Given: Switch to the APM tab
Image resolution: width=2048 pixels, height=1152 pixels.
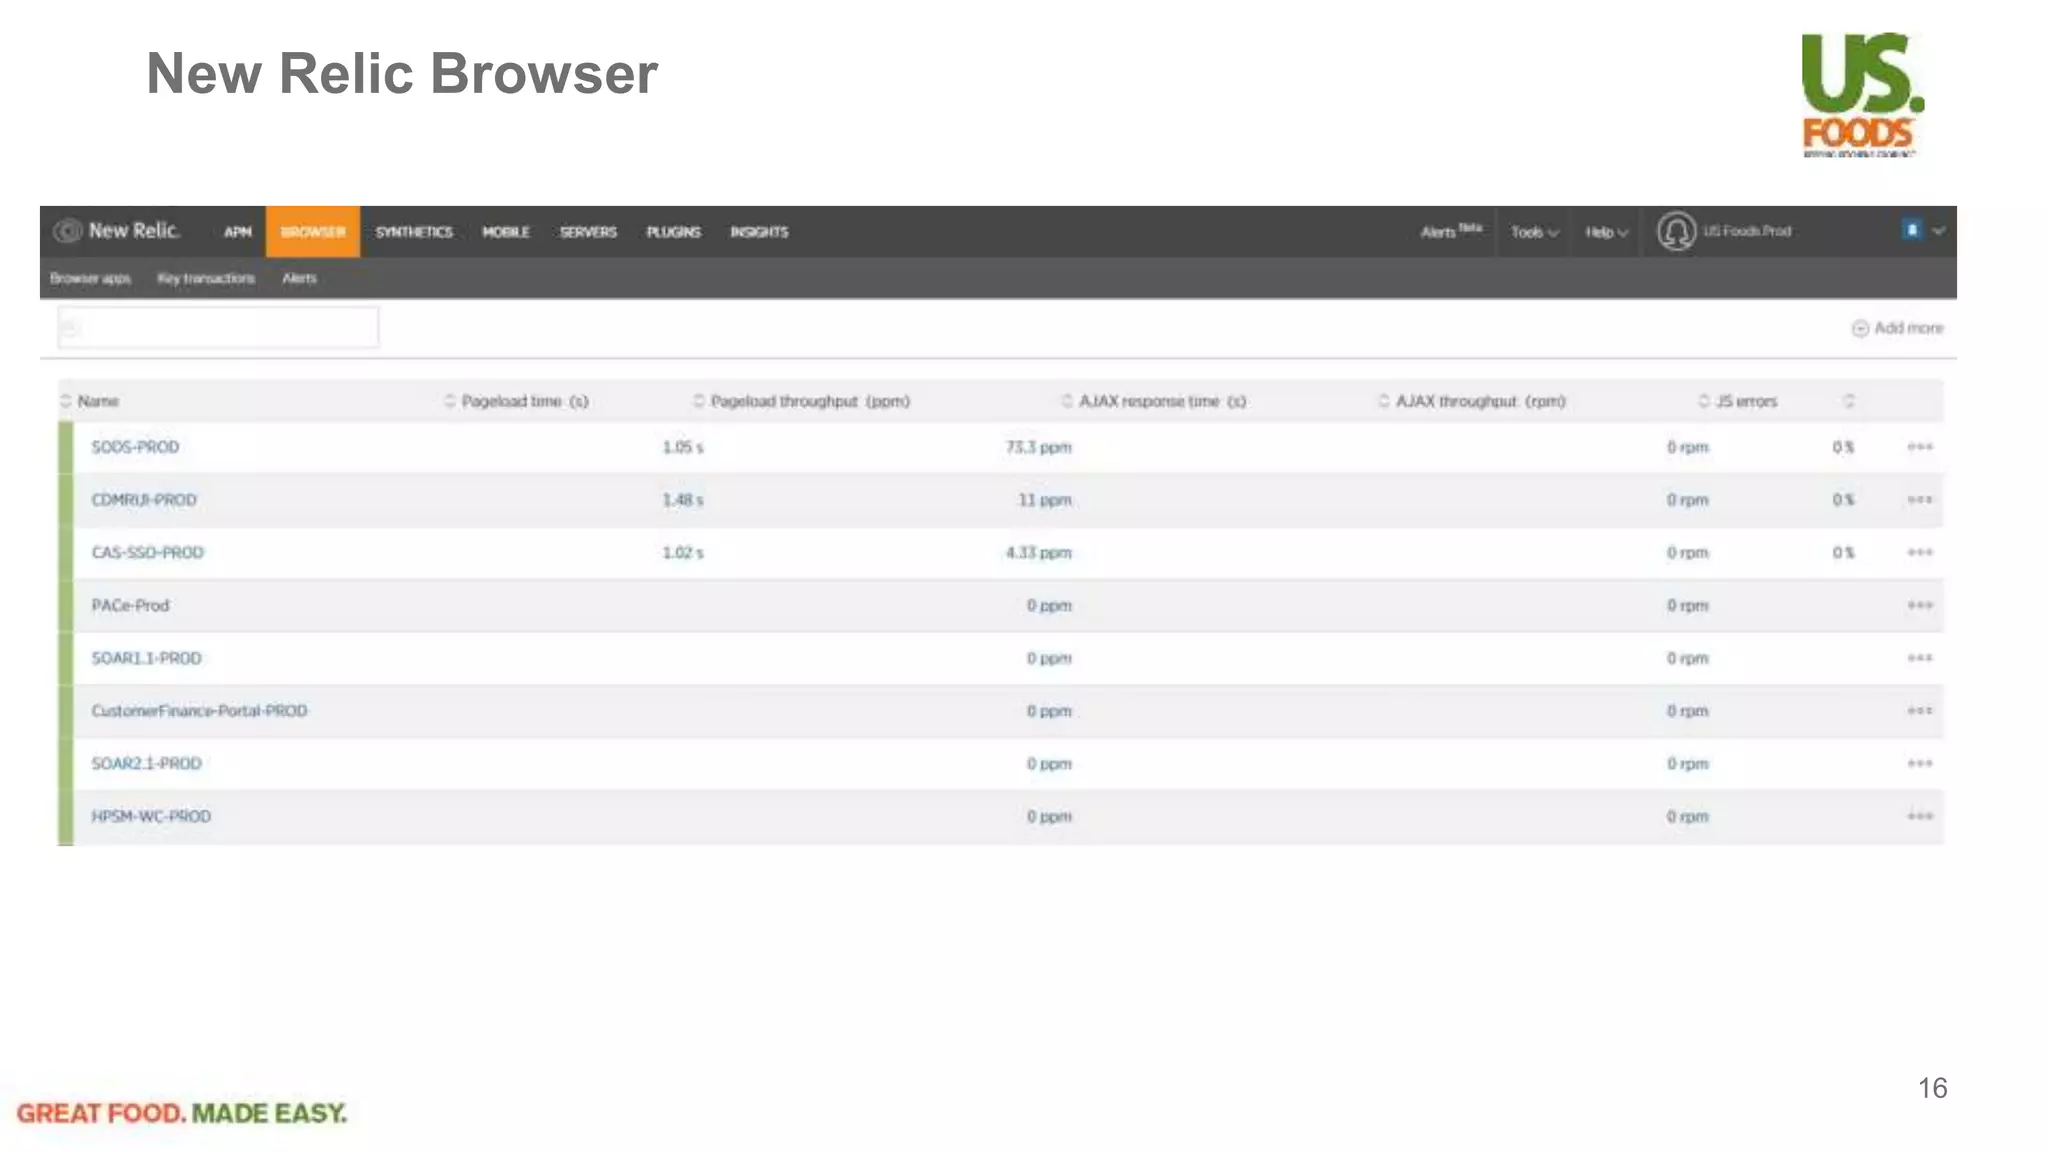Looking at the screenshot, I should (x=238, y=232).
